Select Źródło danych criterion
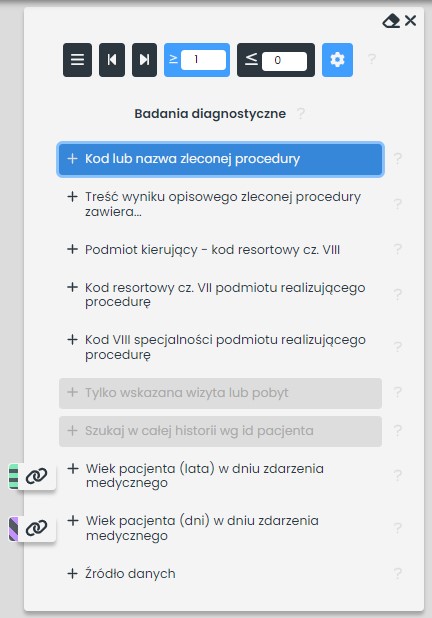 pyautogui.click(x=220, y=573)
